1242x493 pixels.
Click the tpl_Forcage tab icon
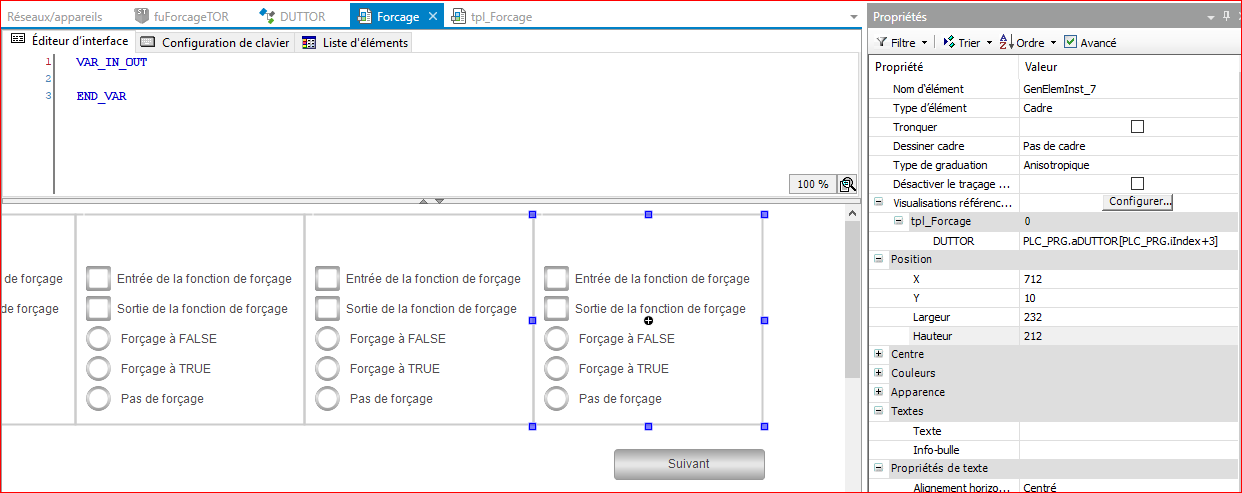tap(458, 17)
